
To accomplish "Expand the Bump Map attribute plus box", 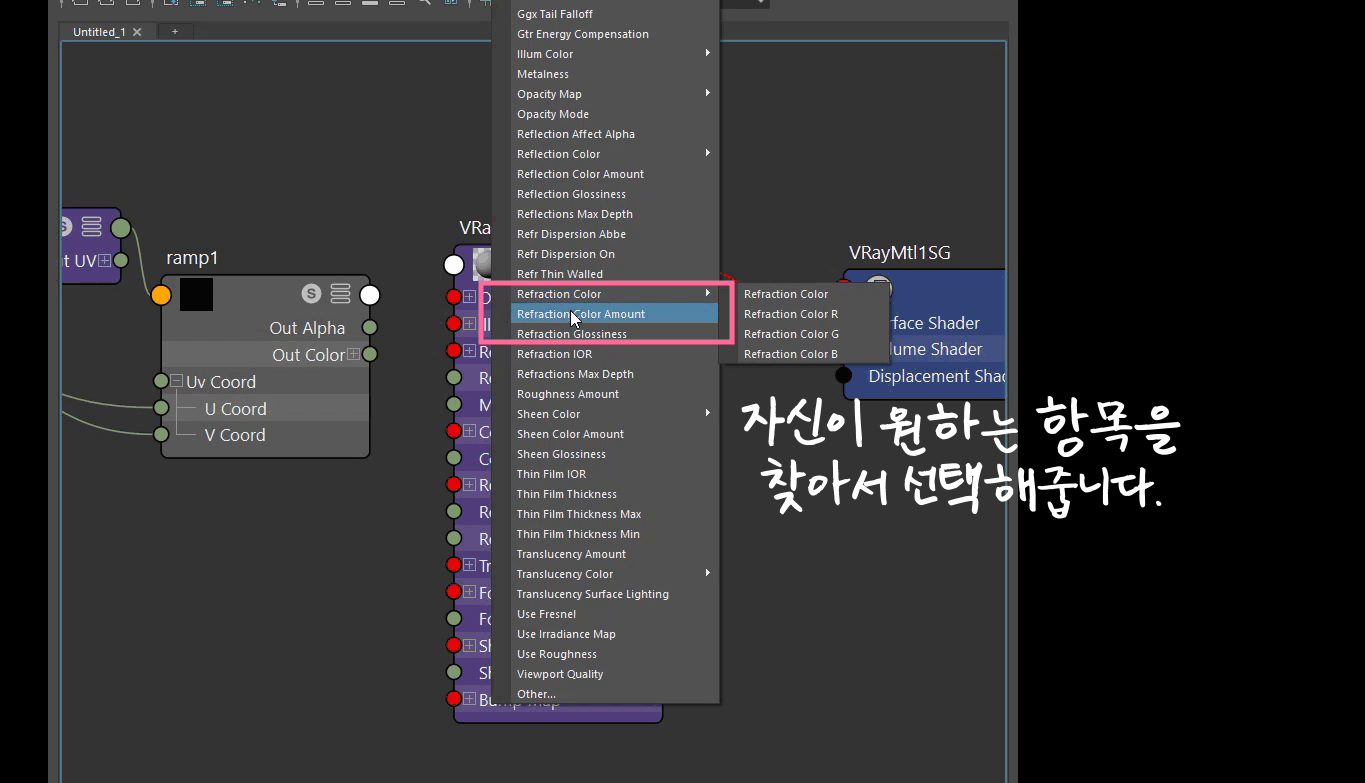I will pyautogui.click(x=469, y=699).
